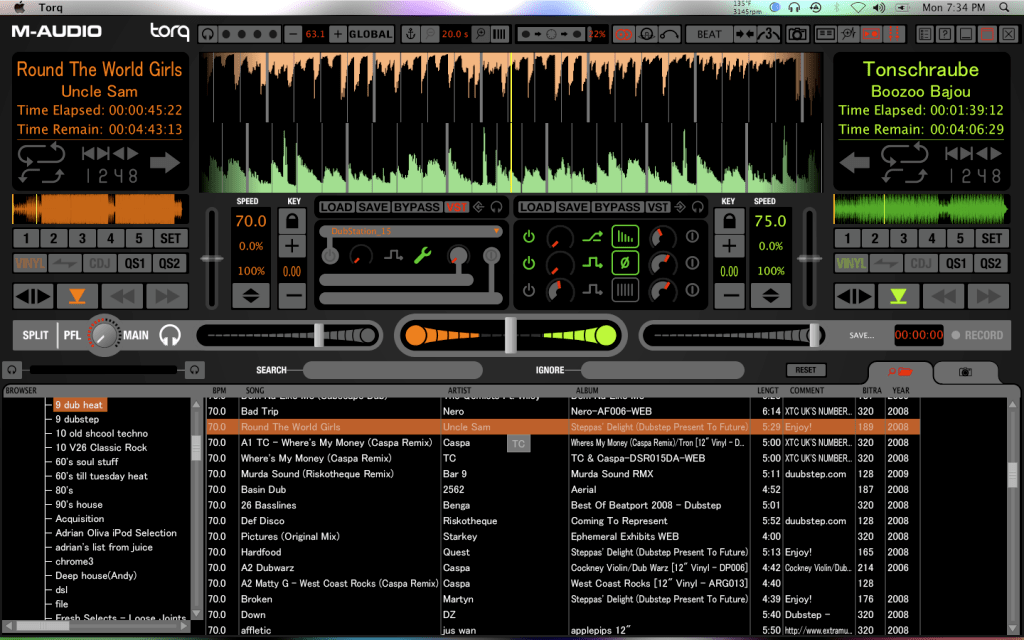Image resolution: width=1024 pixels, height=640 pixels.
Task: Click the curve icon left of BEAT
Action: coord(669,34)
